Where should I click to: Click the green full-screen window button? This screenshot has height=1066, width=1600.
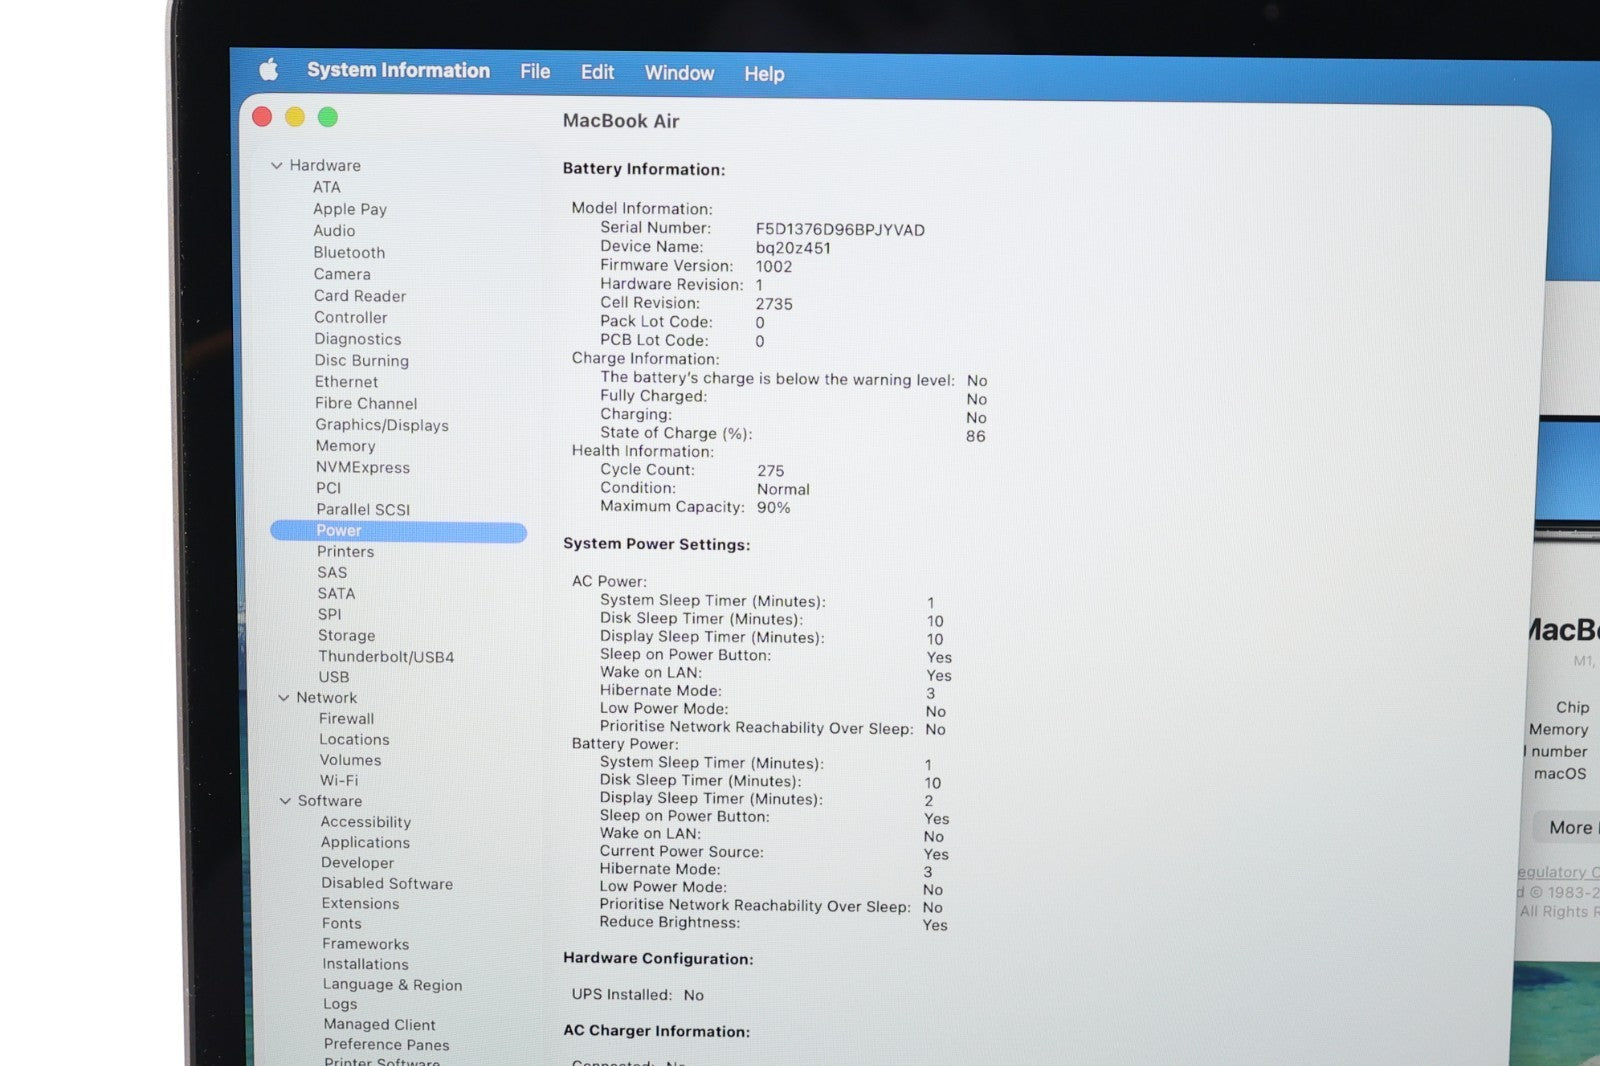[327, 117]
